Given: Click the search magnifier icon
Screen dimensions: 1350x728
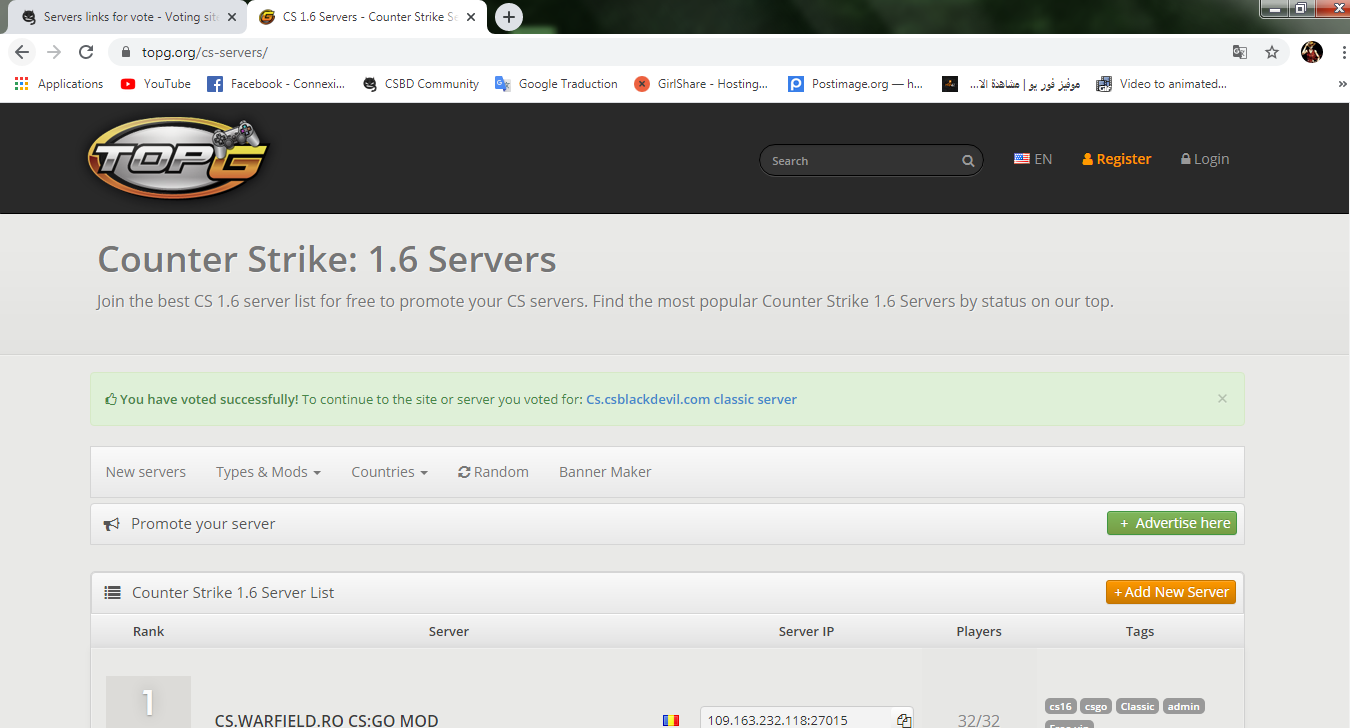Looking at the screenshot, I should tap(968, 161).
